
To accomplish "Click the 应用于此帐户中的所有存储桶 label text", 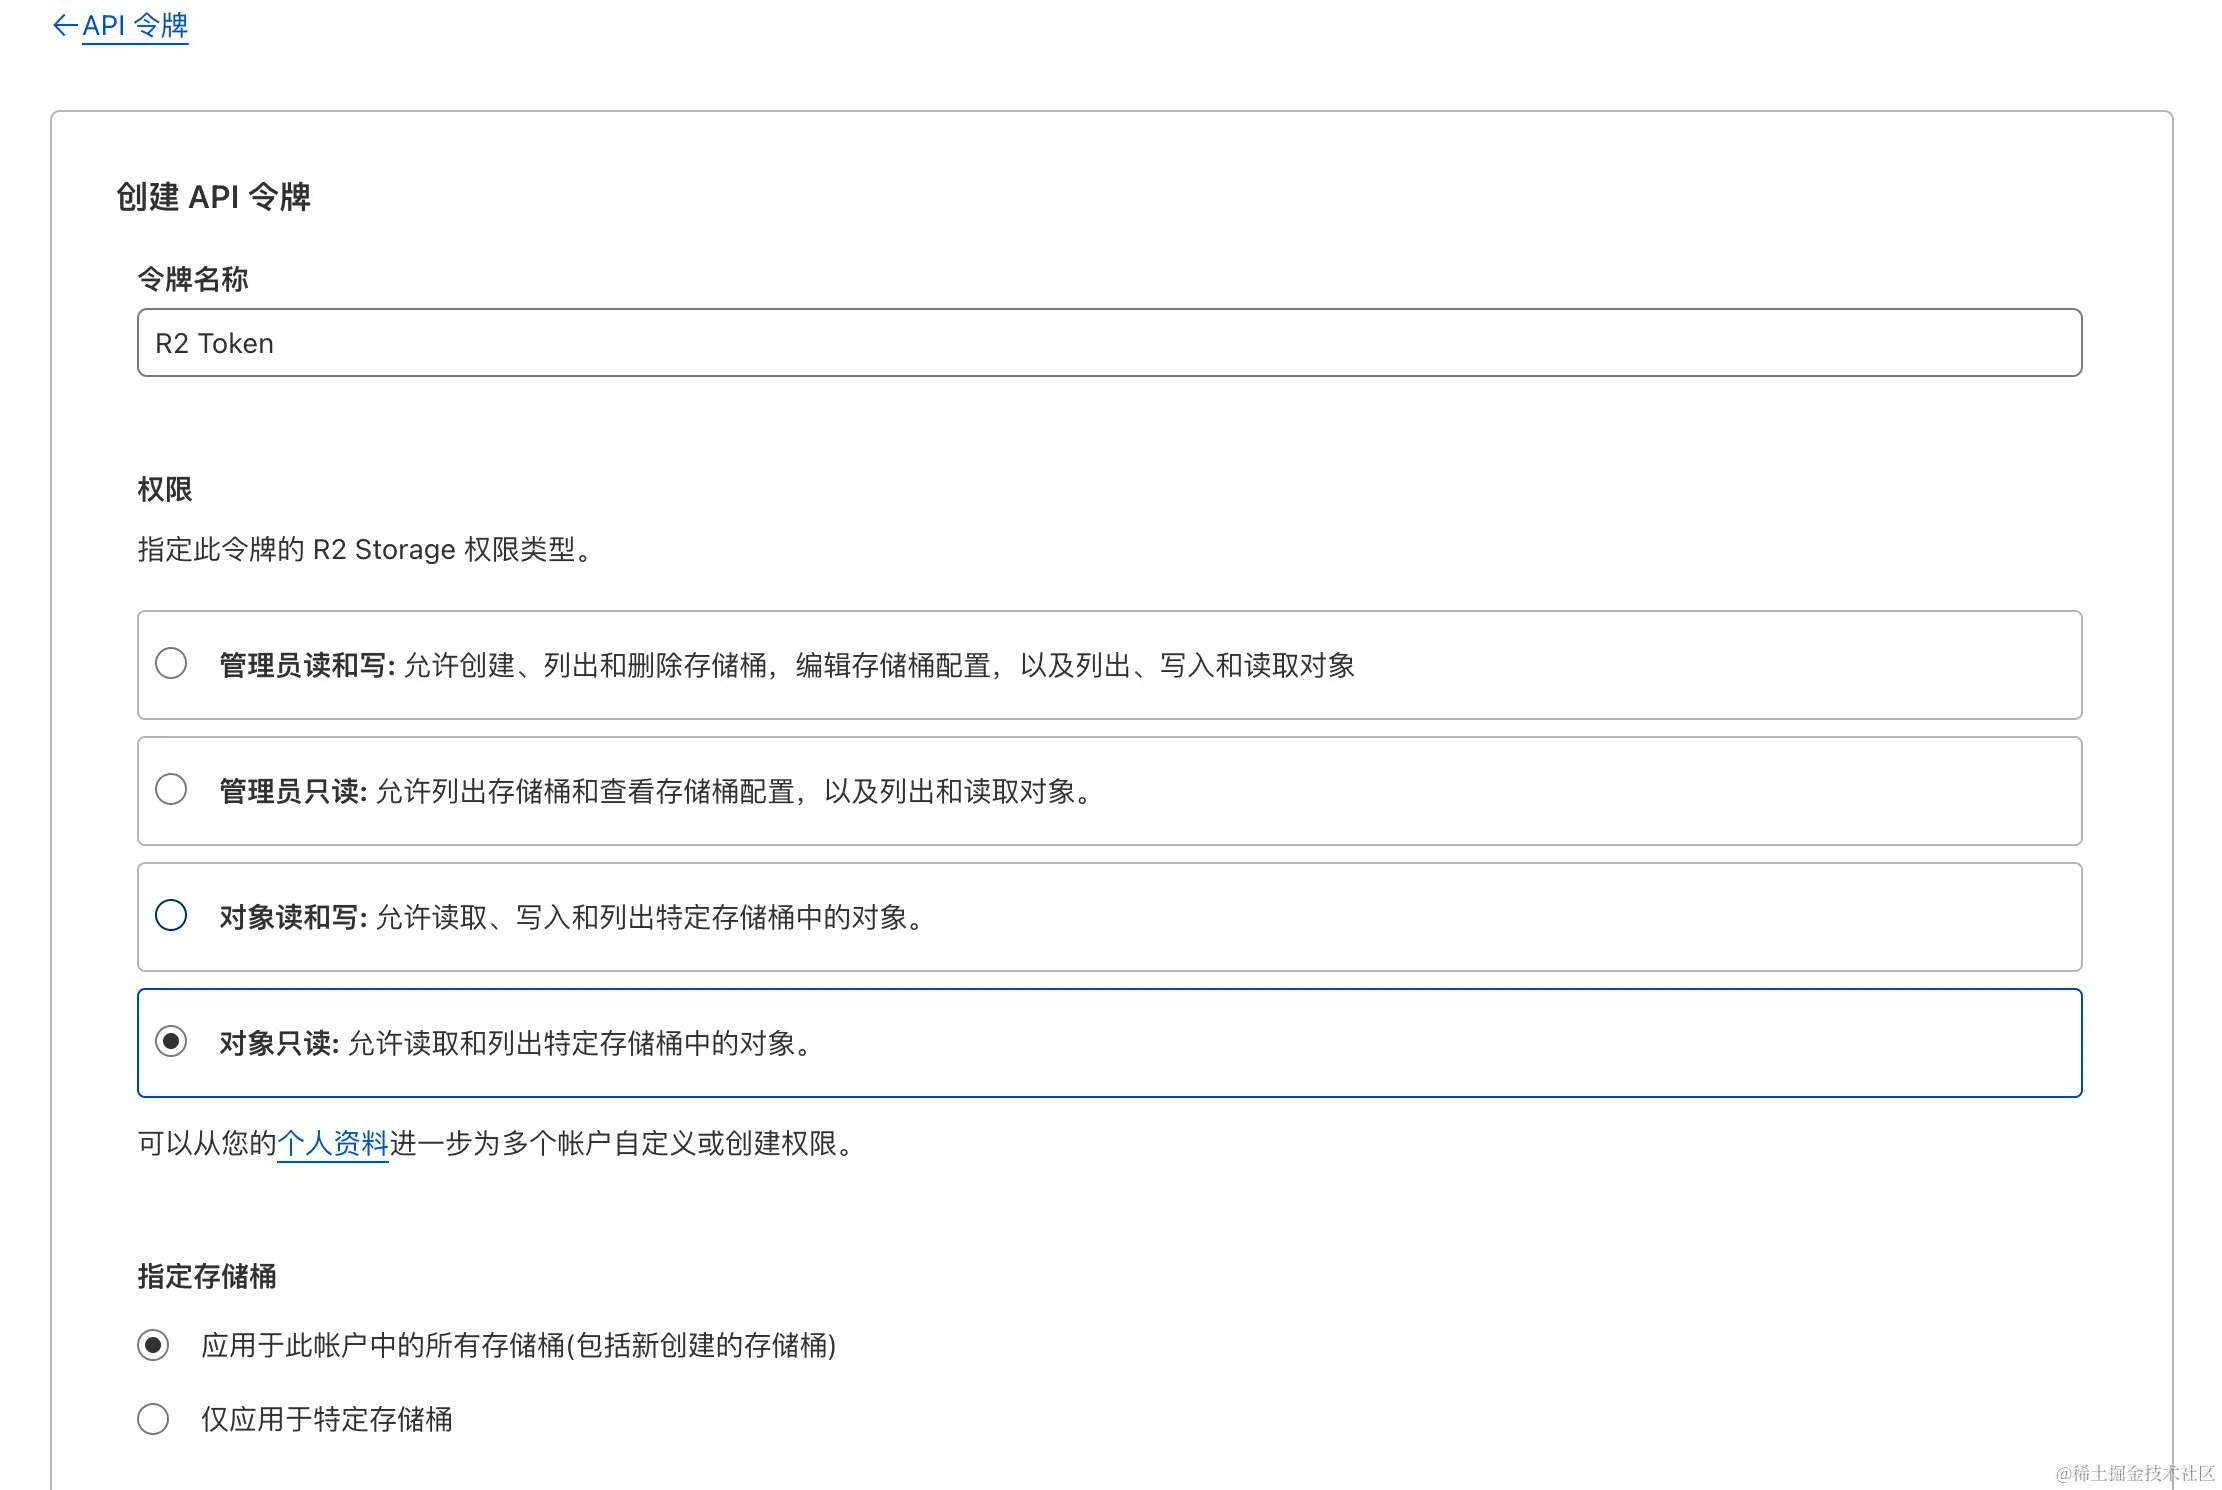I will click(x=518, y=1346).
